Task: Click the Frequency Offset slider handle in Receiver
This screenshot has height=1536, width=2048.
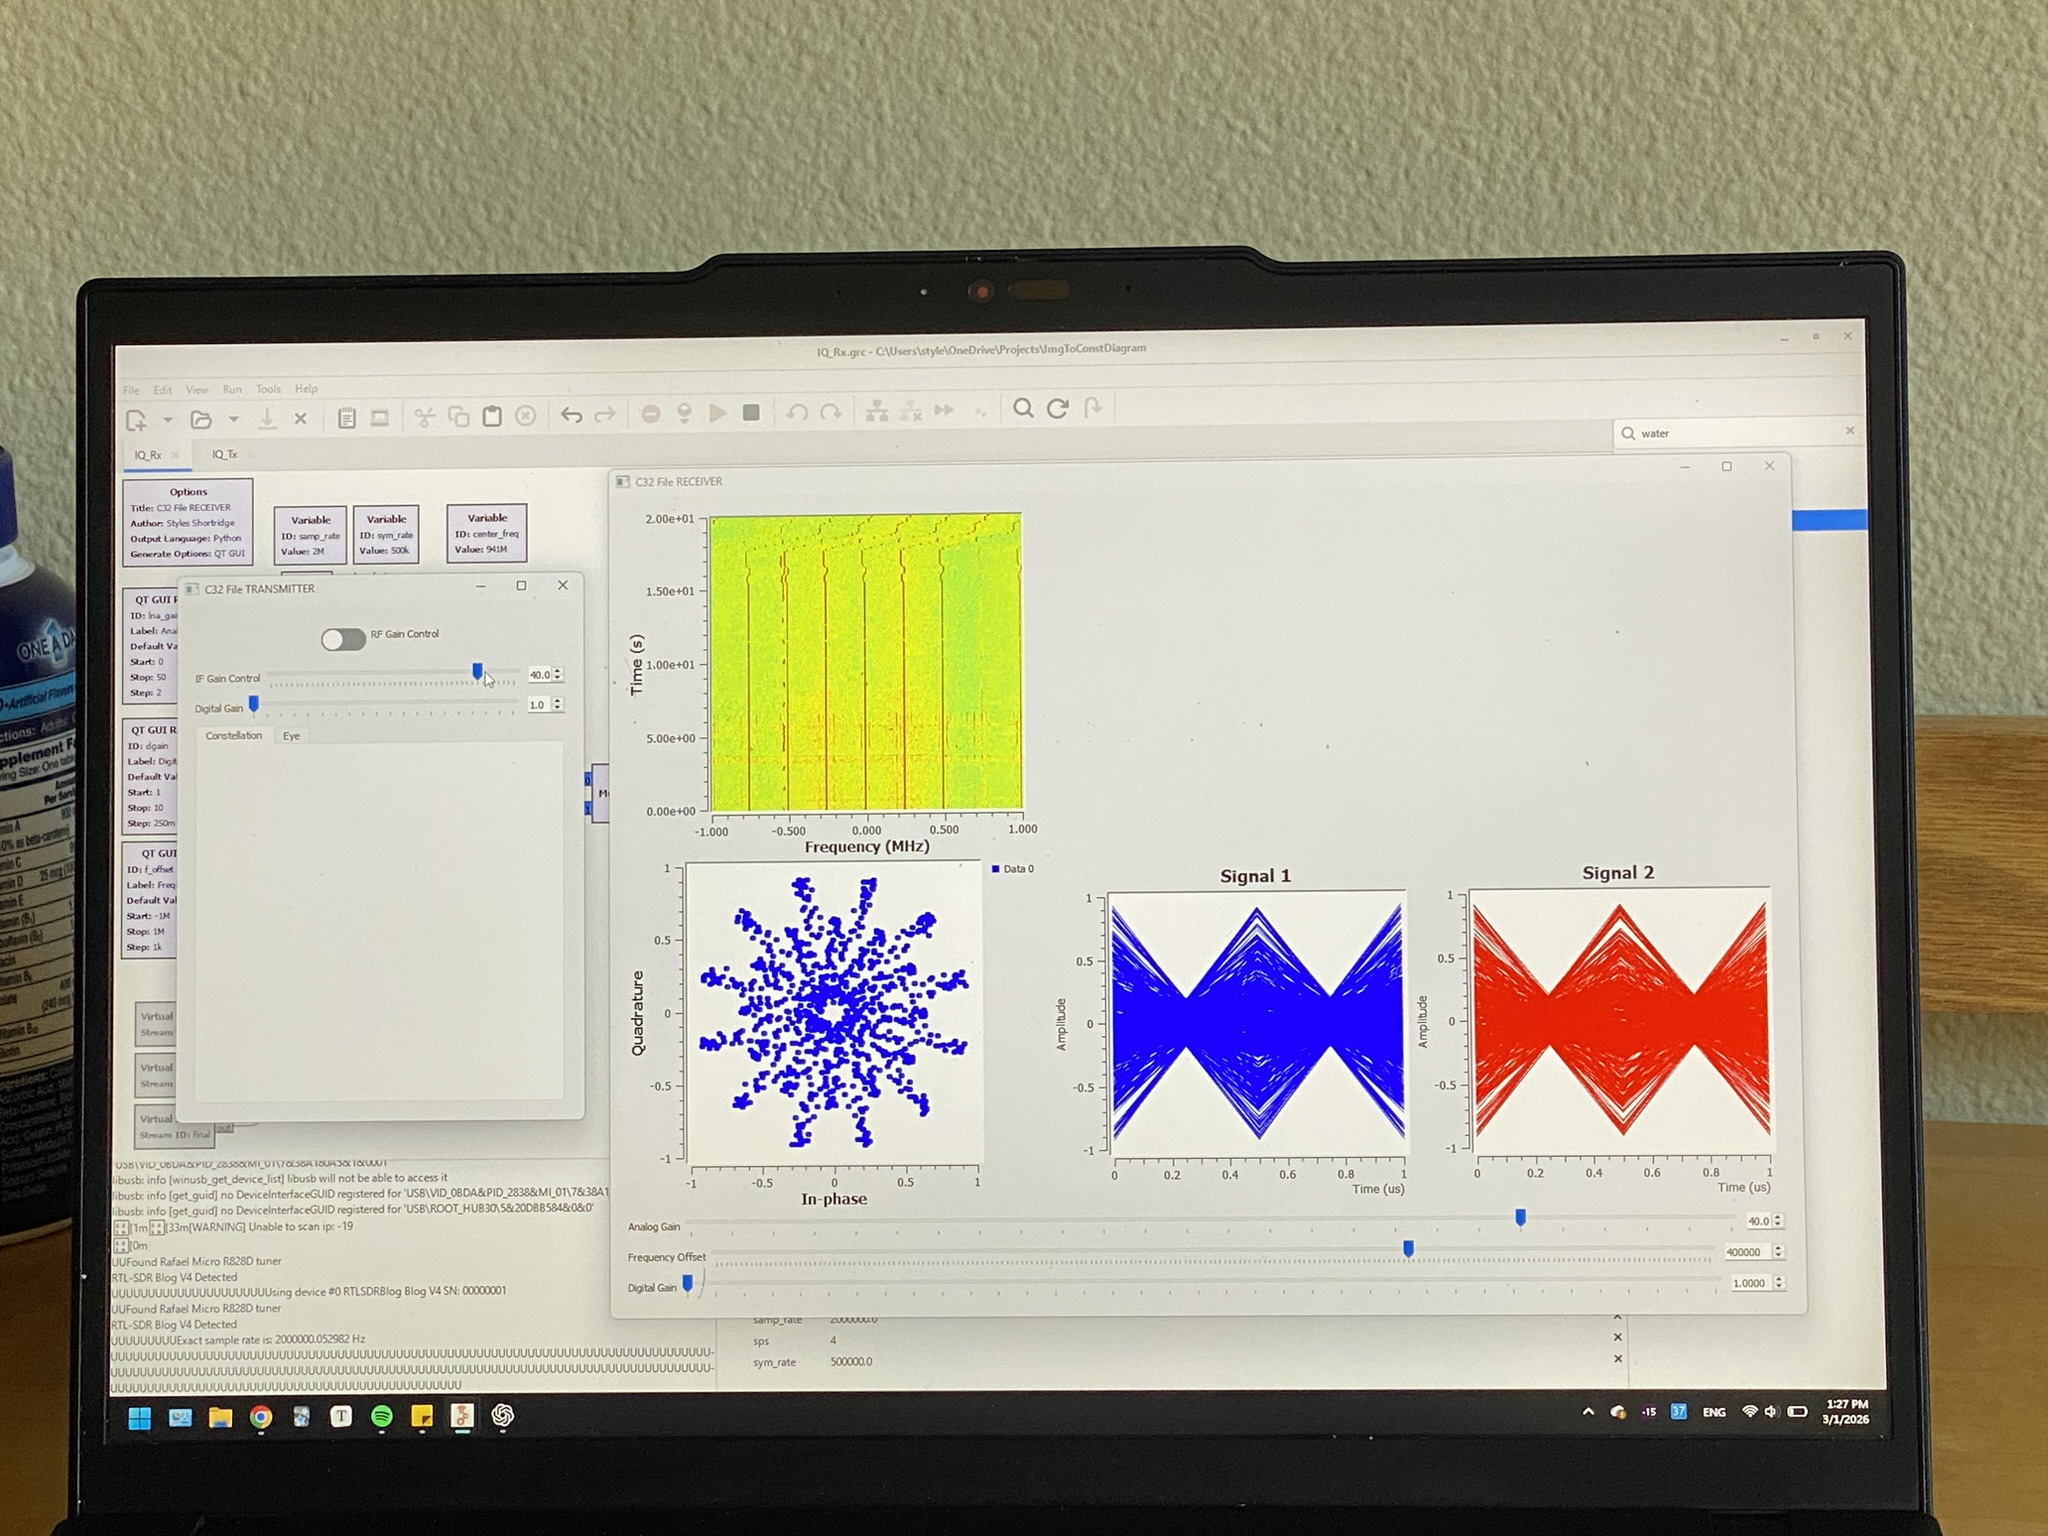Action: [1408, 1249]
